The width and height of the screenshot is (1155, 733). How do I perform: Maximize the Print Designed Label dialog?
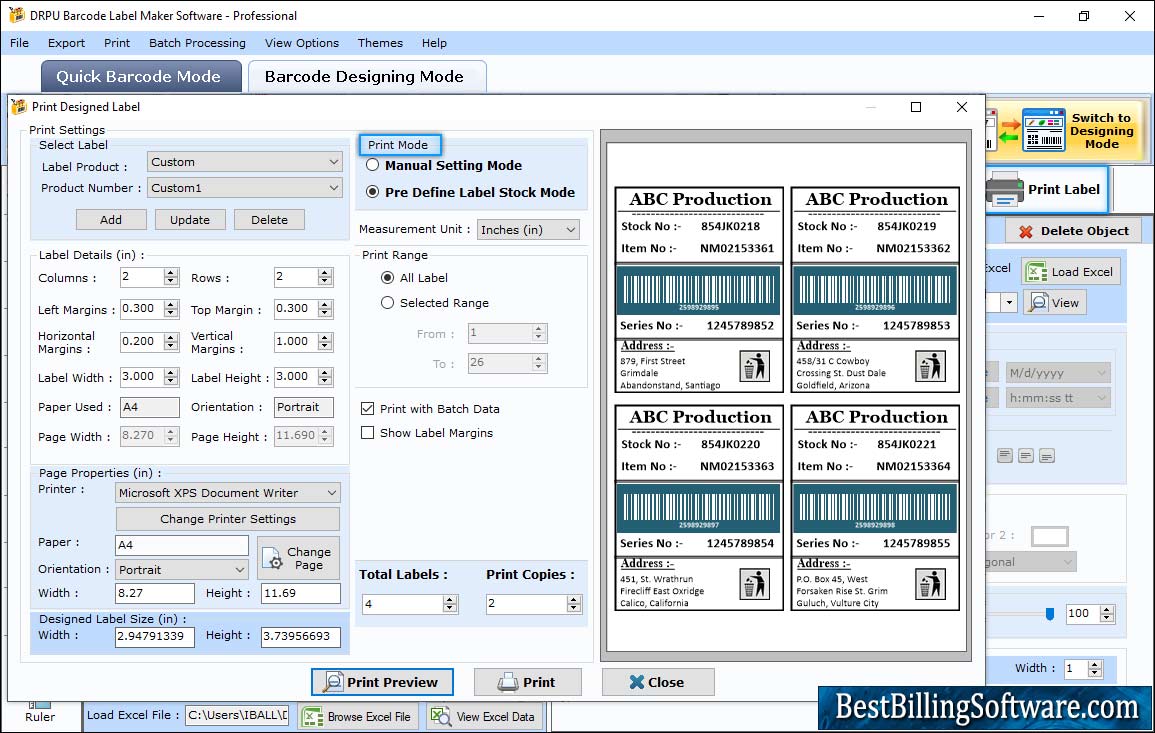[916, 107]
